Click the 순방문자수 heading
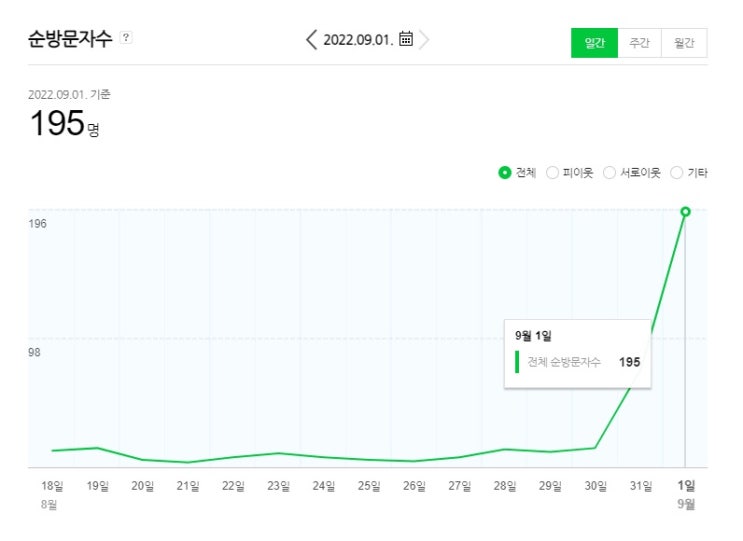The image size is (743, 541). [x=70, y=38]
